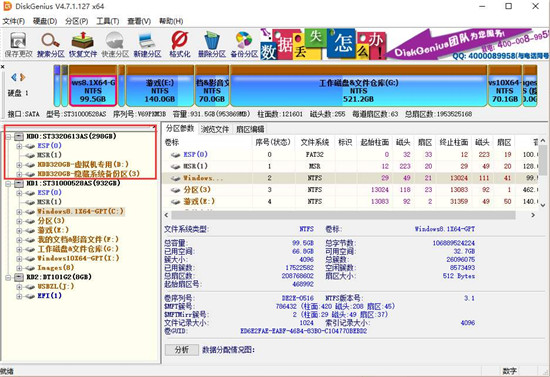Click the Save Changes (保存更改) toolbar icon

pyautogui.click(x=18, y=44)
